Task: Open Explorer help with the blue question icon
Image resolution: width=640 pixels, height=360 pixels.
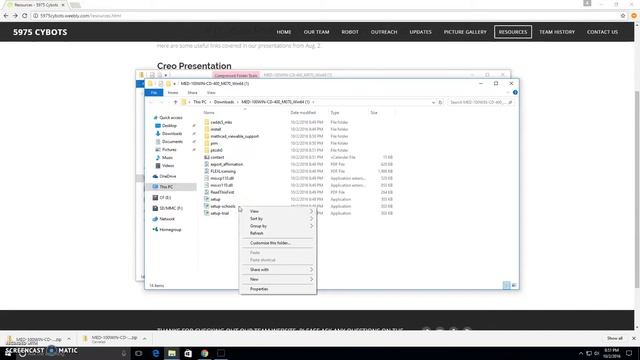Action: pyautogui.click(x=515, y=93)
